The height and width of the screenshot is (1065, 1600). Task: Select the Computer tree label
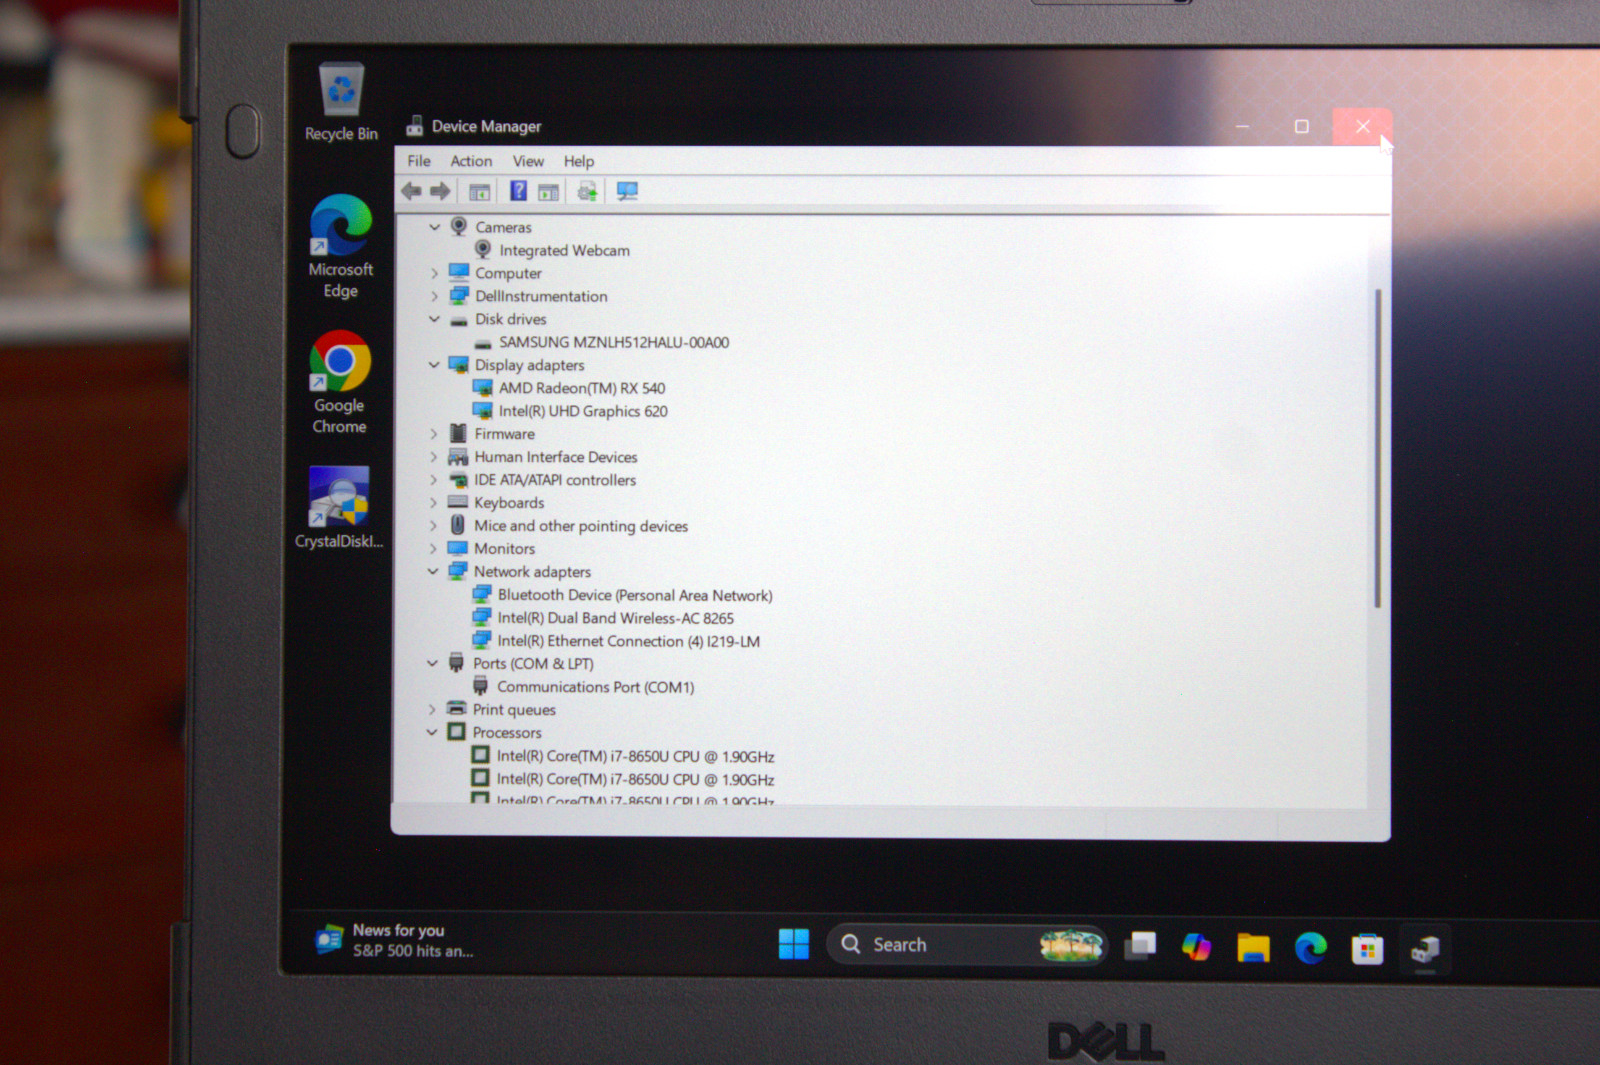coord(508,273)
